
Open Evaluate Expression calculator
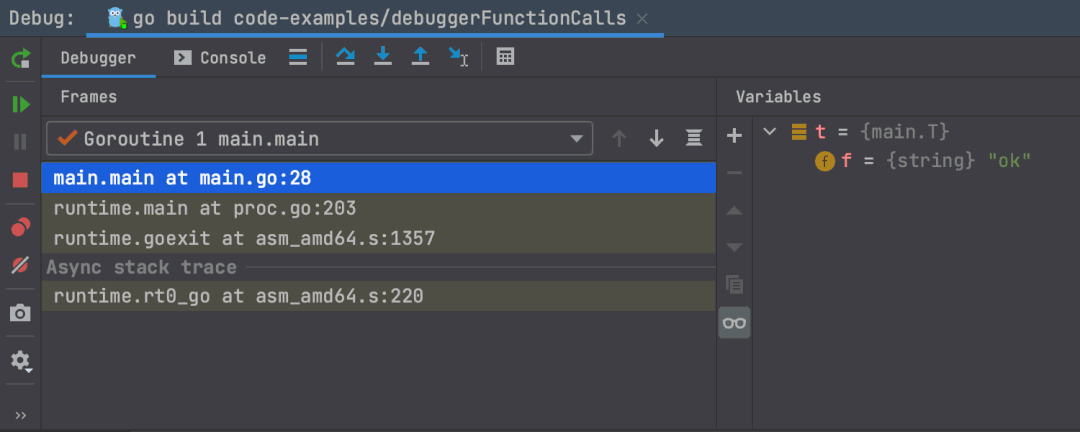click(x=505, y=57)
